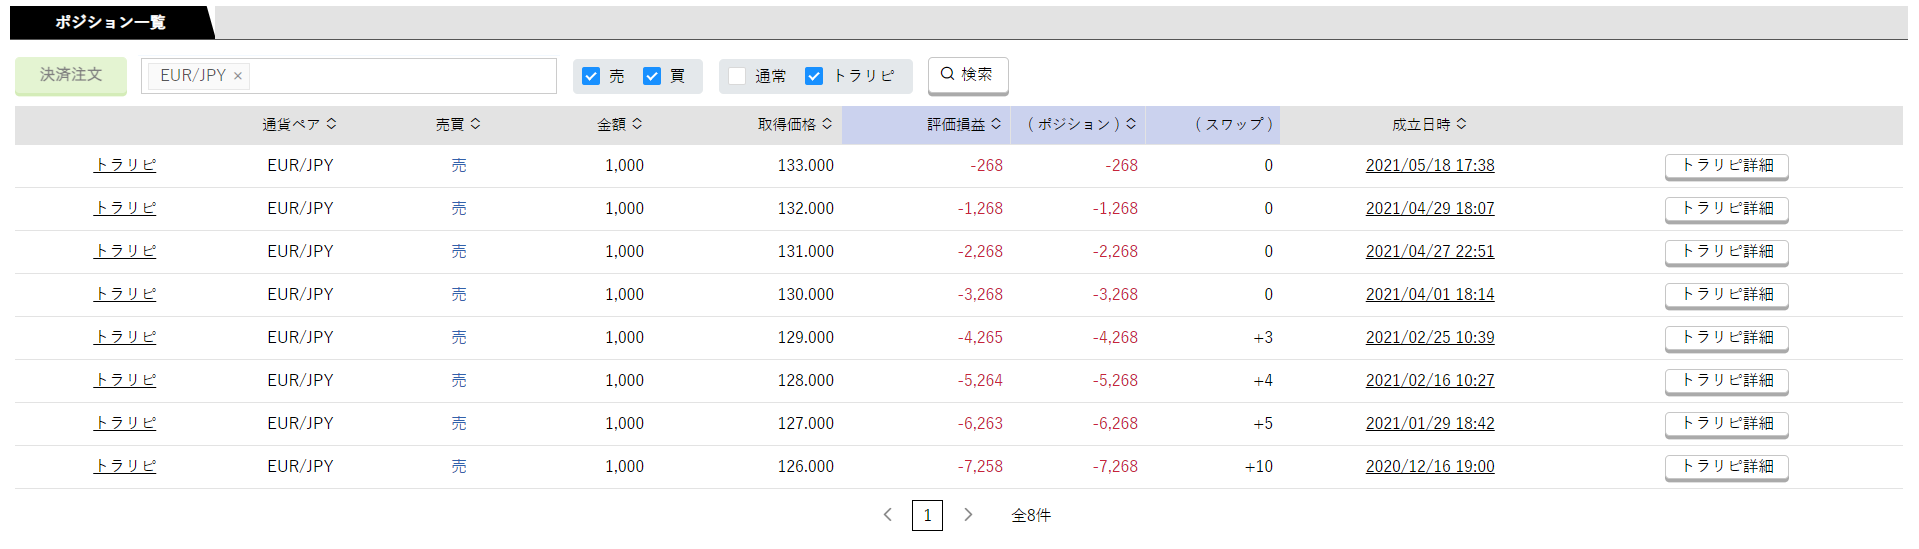The image size is (1919, 549).
Task: Click トラリピ詳細 for 2021/02/25 row
Action: [x=1727, y=338]
